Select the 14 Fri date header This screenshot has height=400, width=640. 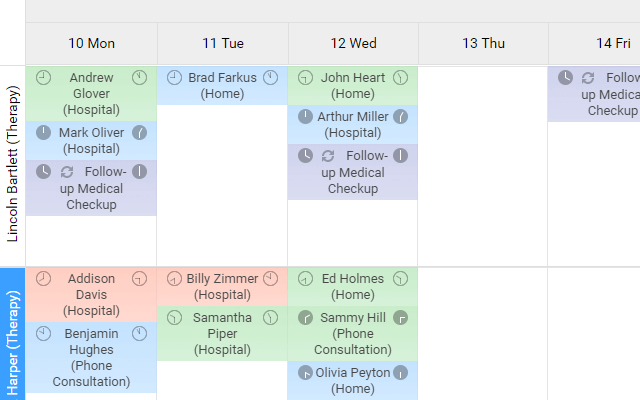point(612,43)
